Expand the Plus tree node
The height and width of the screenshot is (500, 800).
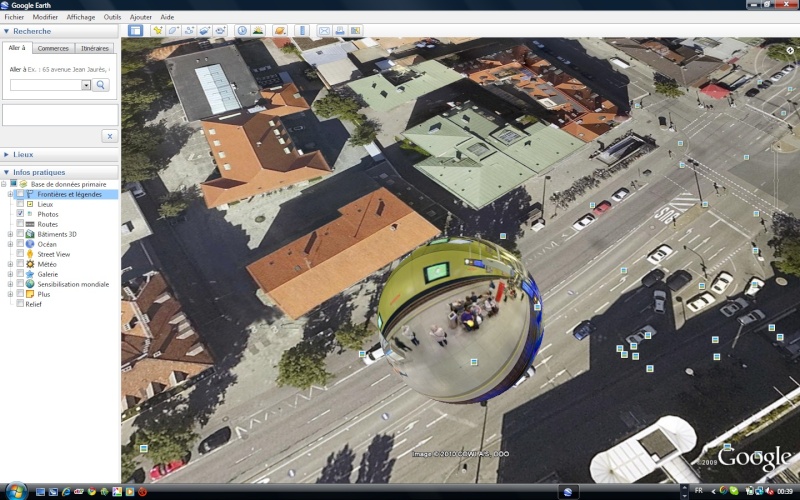point(10,294)
